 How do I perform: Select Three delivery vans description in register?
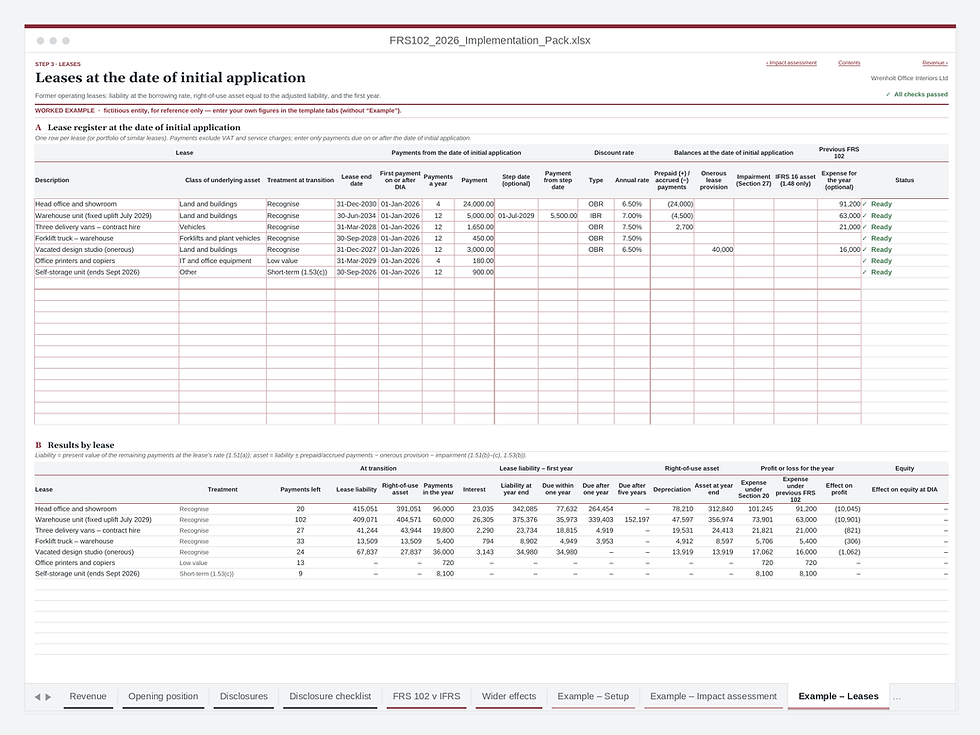click(106, 227)
